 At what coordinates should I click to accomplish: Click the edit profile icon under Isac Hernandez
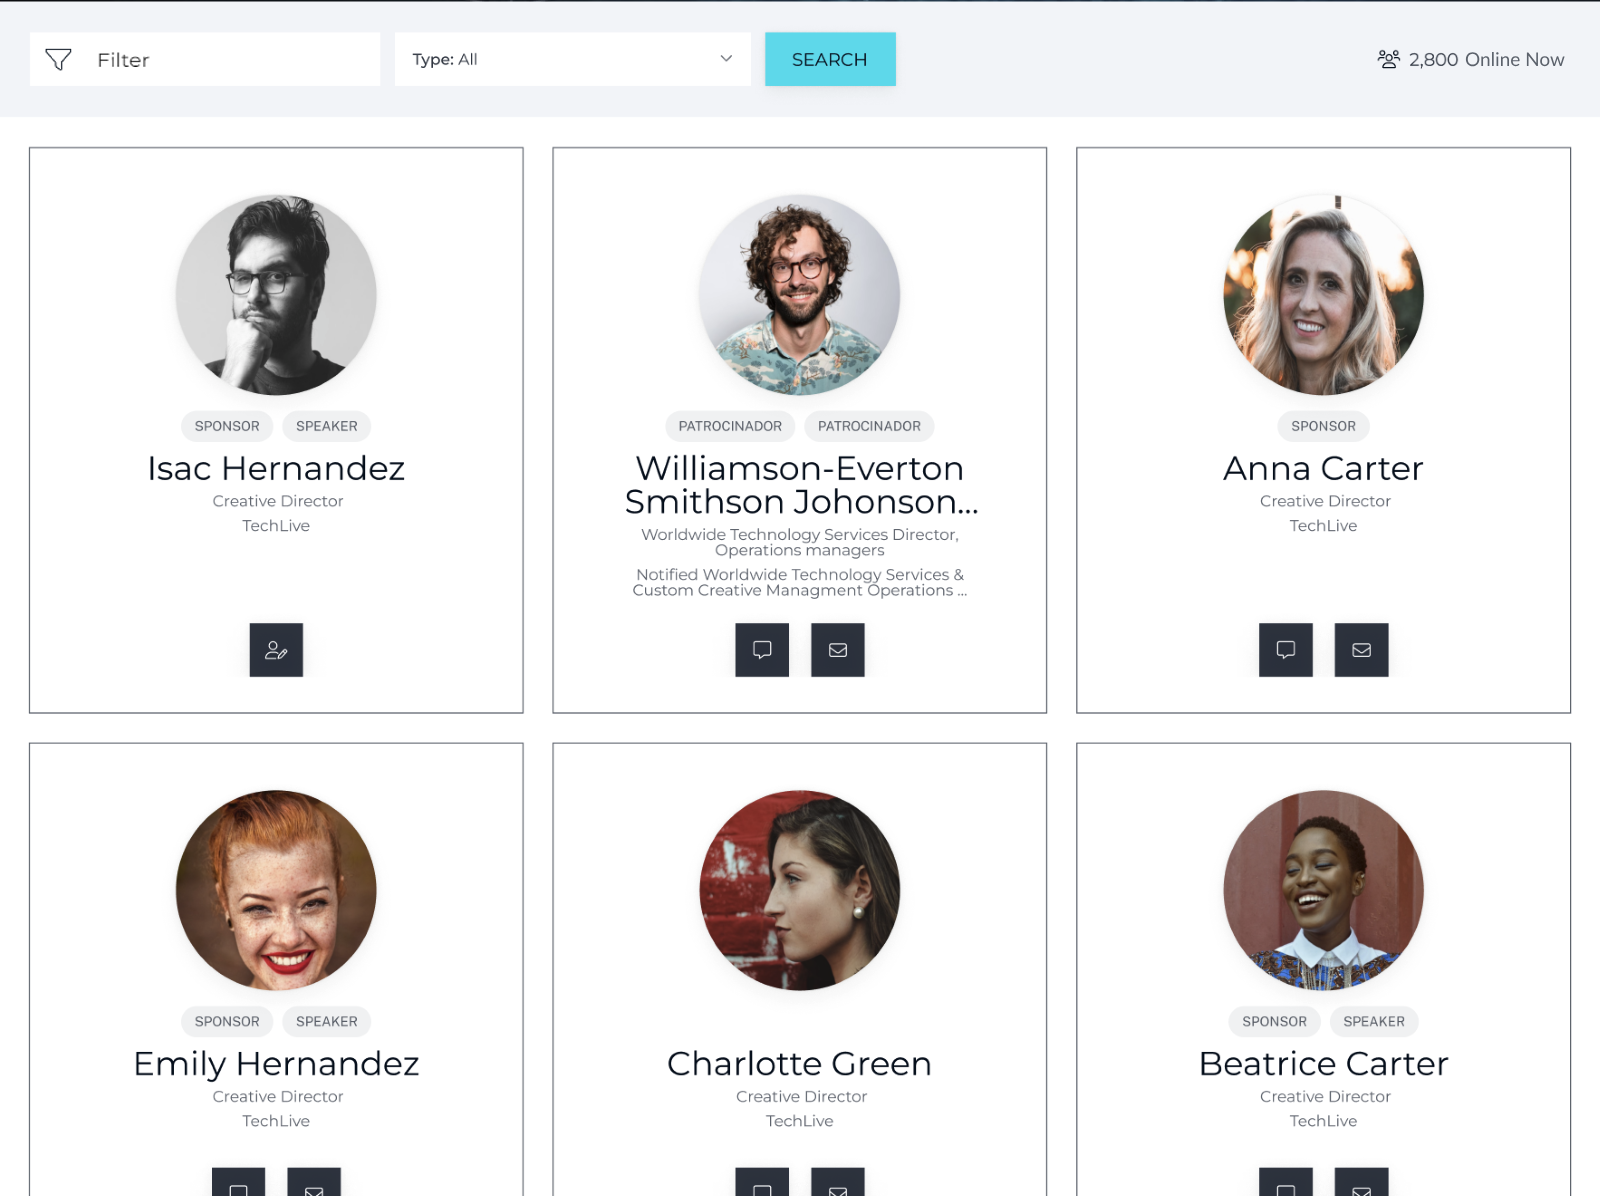tap(276, 650)
